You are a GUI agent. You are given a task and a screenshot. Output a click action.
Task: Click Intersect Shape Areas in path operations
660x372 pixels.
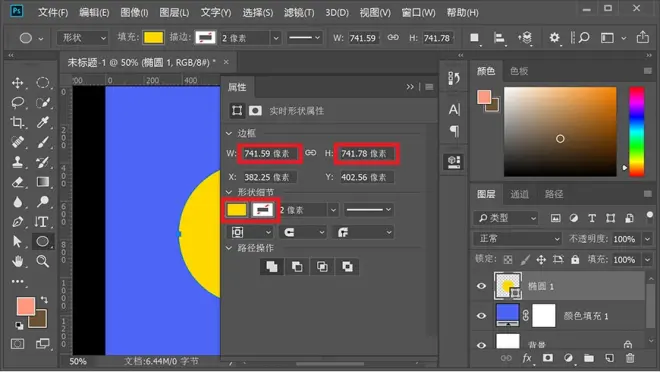coord(322,266)
